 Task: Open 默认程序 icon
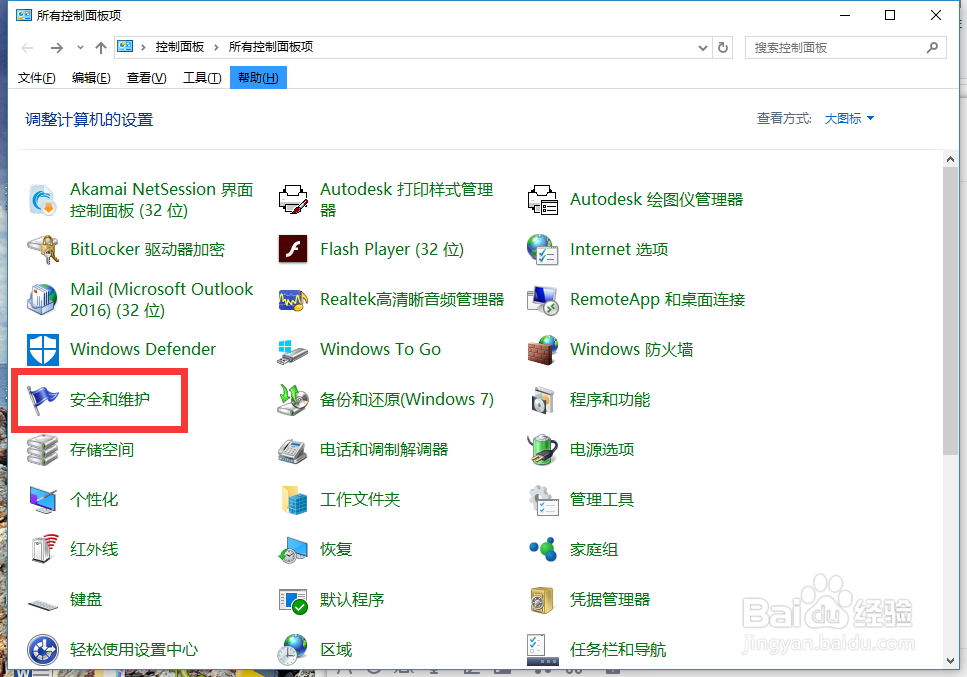point(293,600)
